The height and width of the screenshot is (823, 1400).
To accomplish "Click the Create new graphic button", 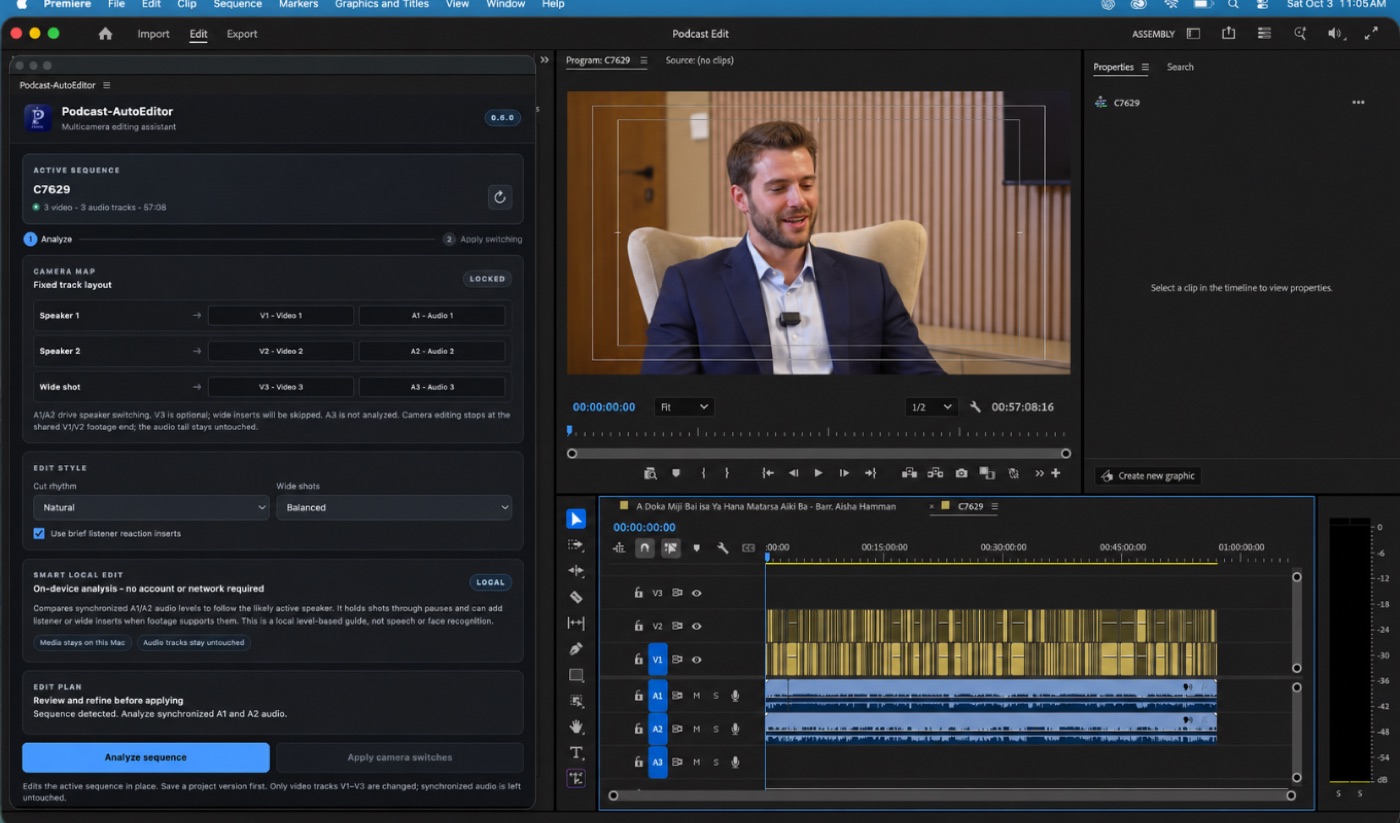I will 1148,476.
